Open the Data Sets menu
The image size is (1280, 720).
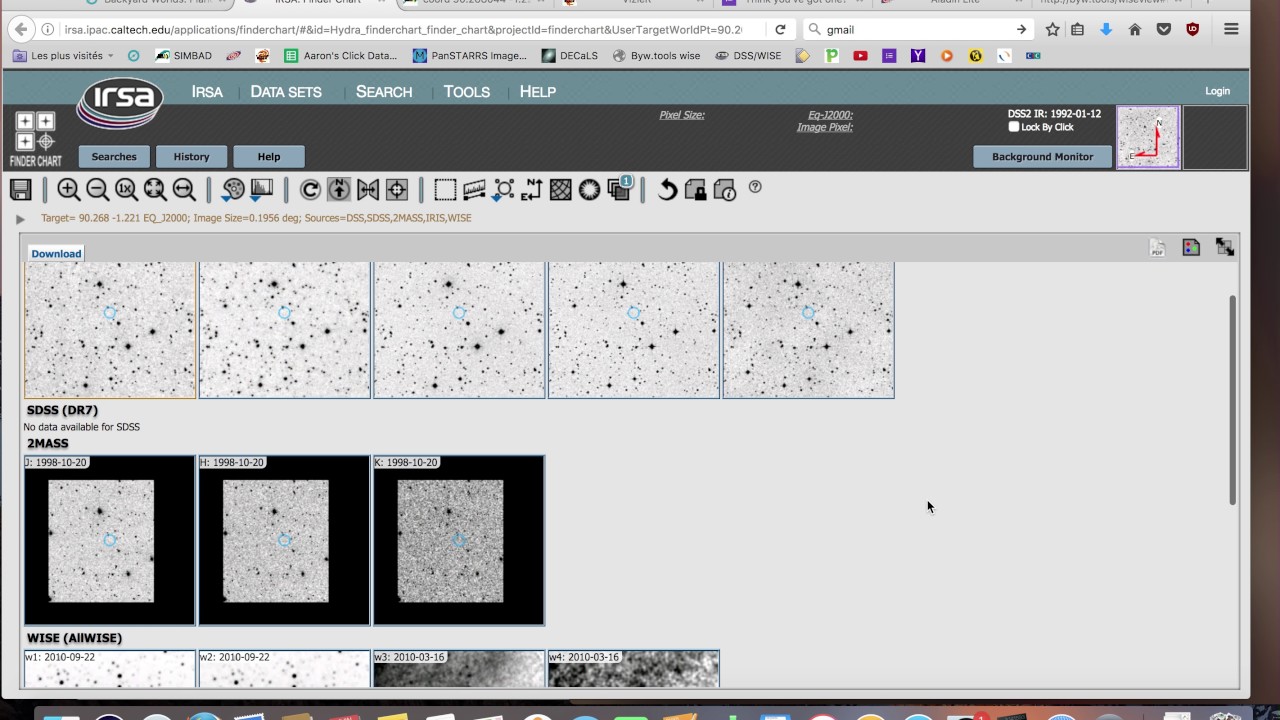coord(286,92)
